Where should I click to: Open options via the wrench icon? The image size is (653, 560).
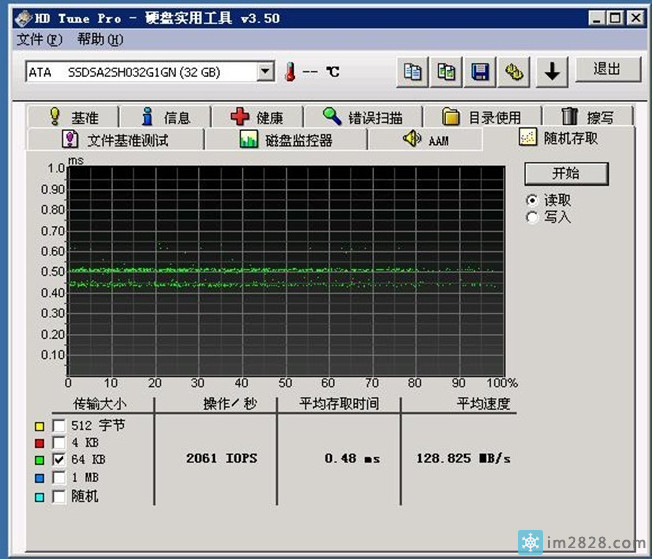click(x=514, y=72)
